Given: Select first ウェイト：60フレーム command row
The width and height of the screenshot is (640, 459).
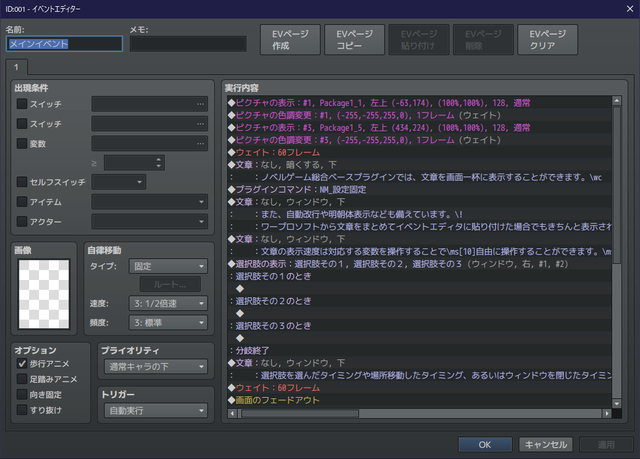Looking at the screenshot, I should [x=419, y=152].
